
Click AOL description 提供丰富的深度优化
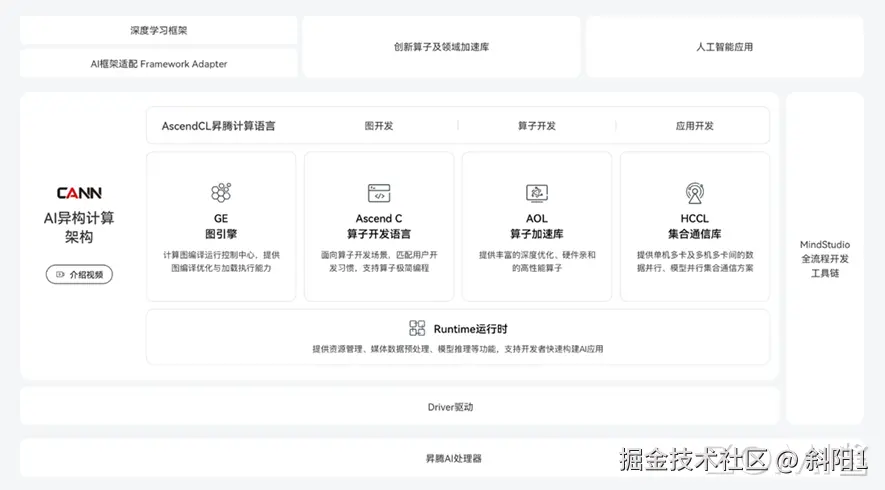click(x=537, y=261)
